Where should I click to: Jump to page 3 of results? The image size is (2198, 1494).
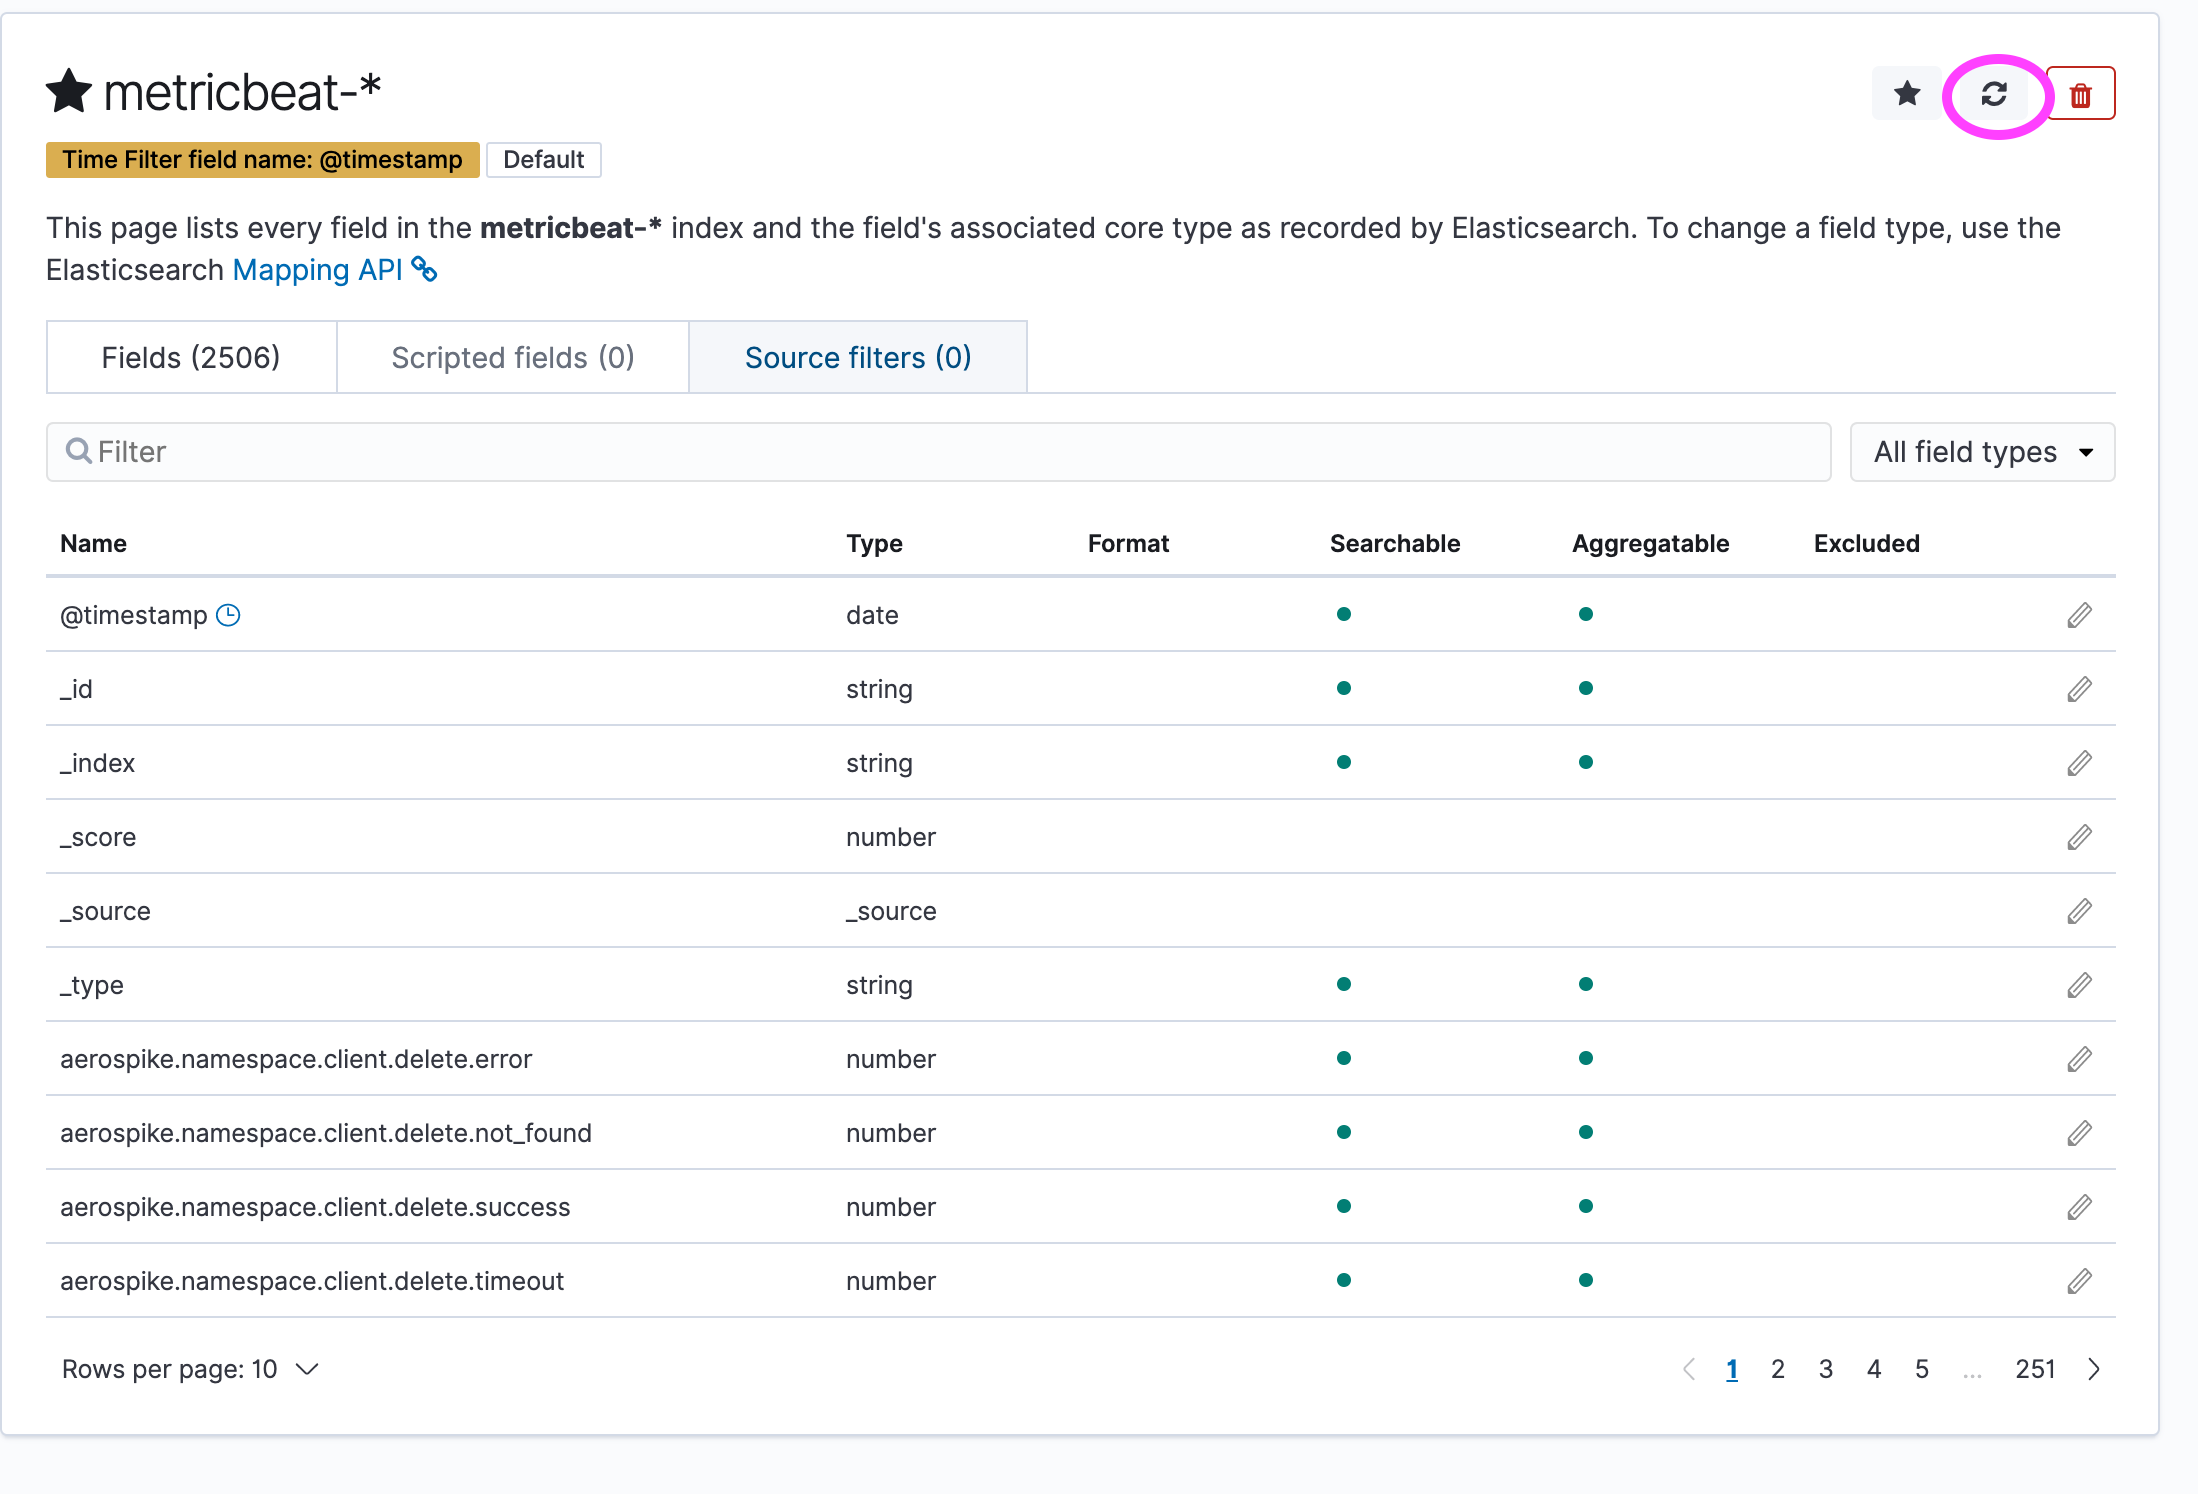[x=1825, y=1369]
